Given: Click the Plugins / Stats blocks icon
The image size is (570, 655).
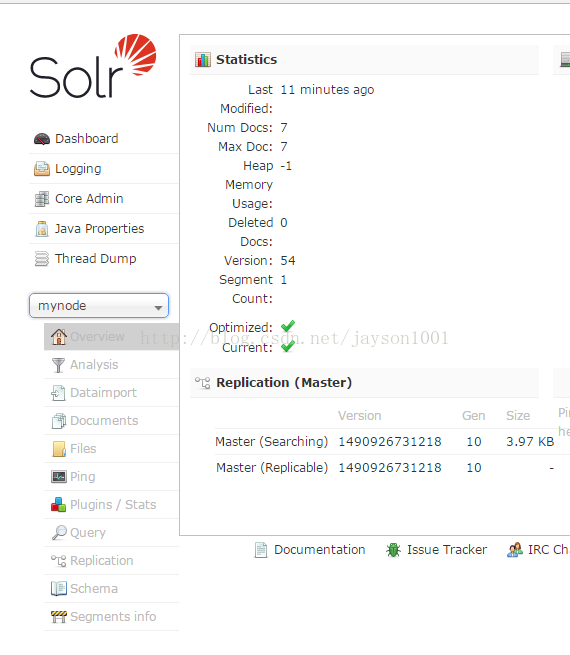Looking at the screenshot, I should (58, 505).
